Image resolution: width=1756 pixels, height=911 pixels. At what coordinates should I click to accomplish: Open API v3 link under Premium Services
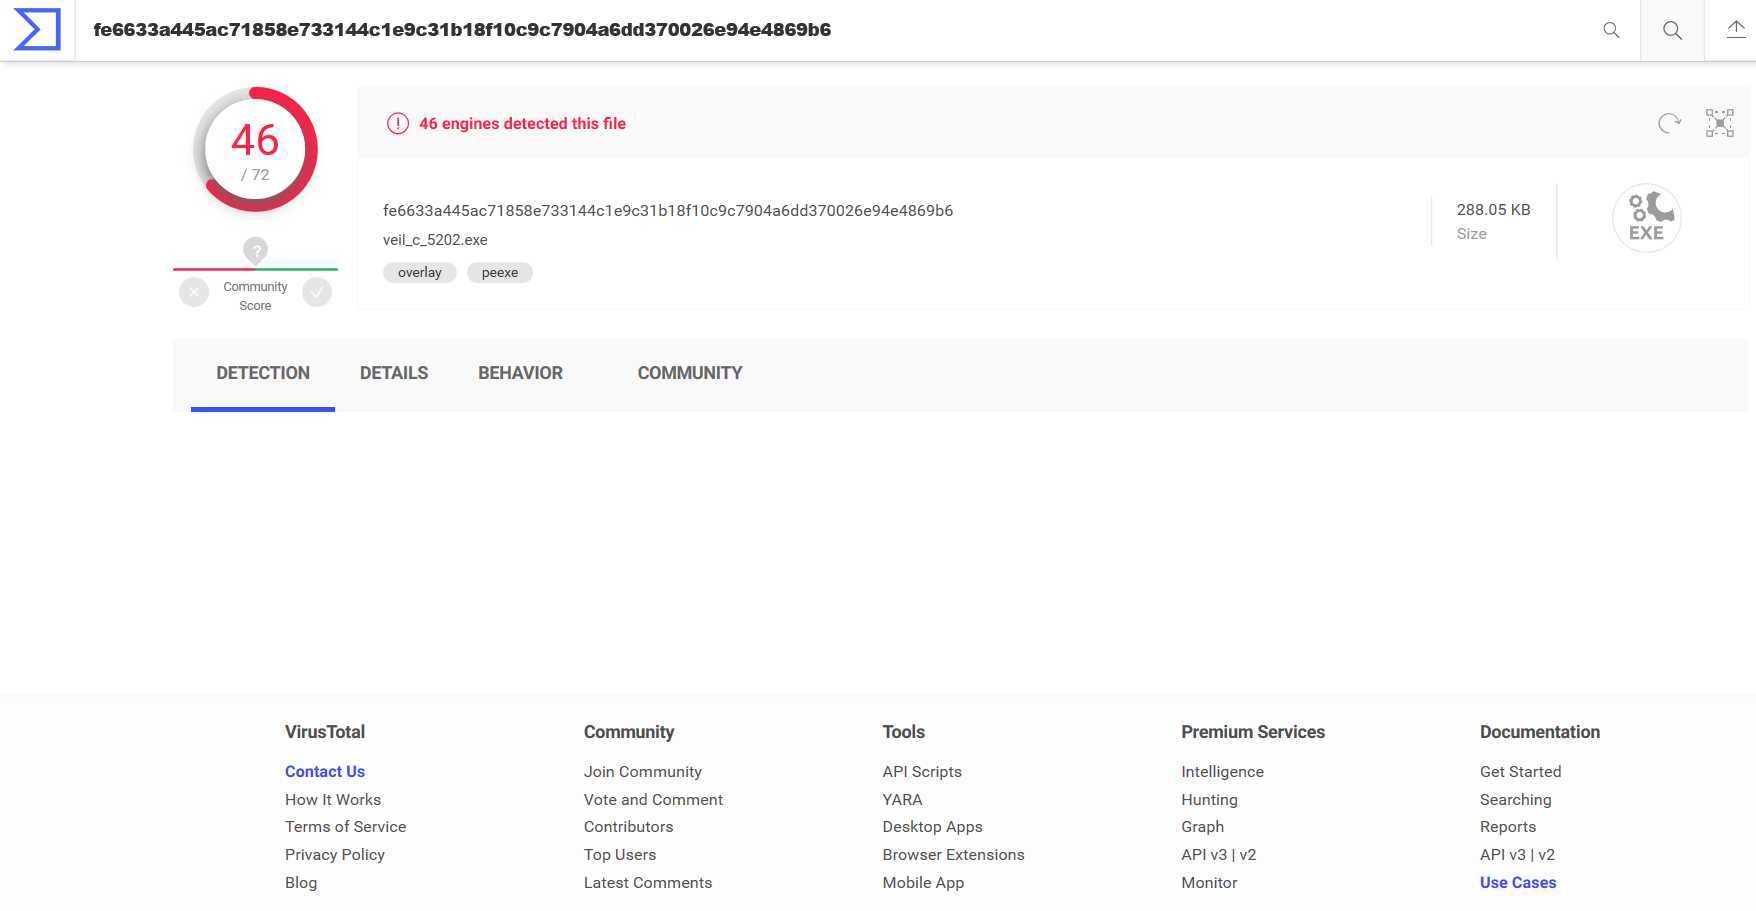click(1204, 855)
